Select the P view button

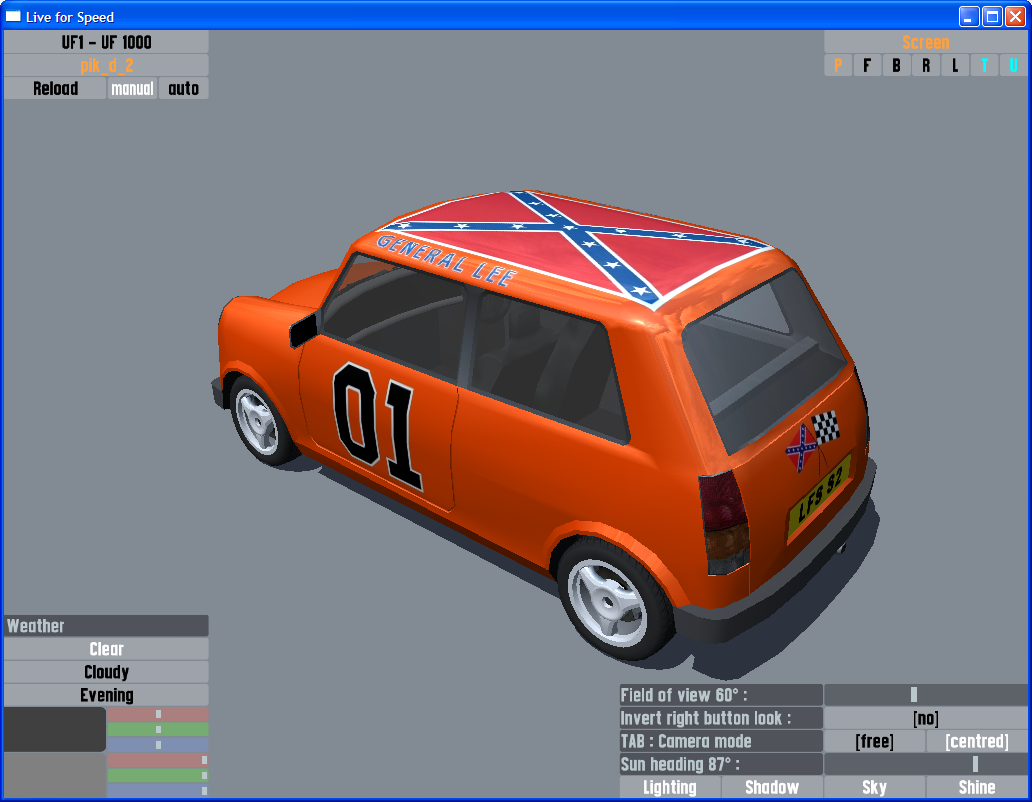pyautogui.click(x=838, y=65)
